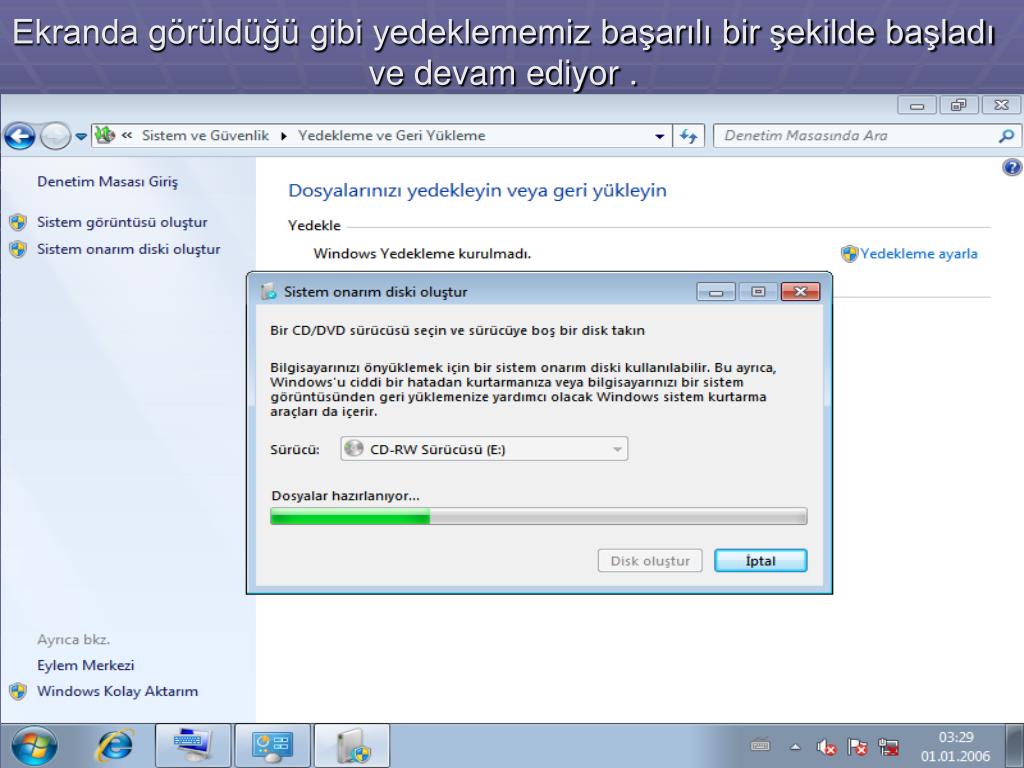Click the Control Panel address bar icon
This screenshot has width=1024, height=768.
pyautogui.click(x=104, y=135)
